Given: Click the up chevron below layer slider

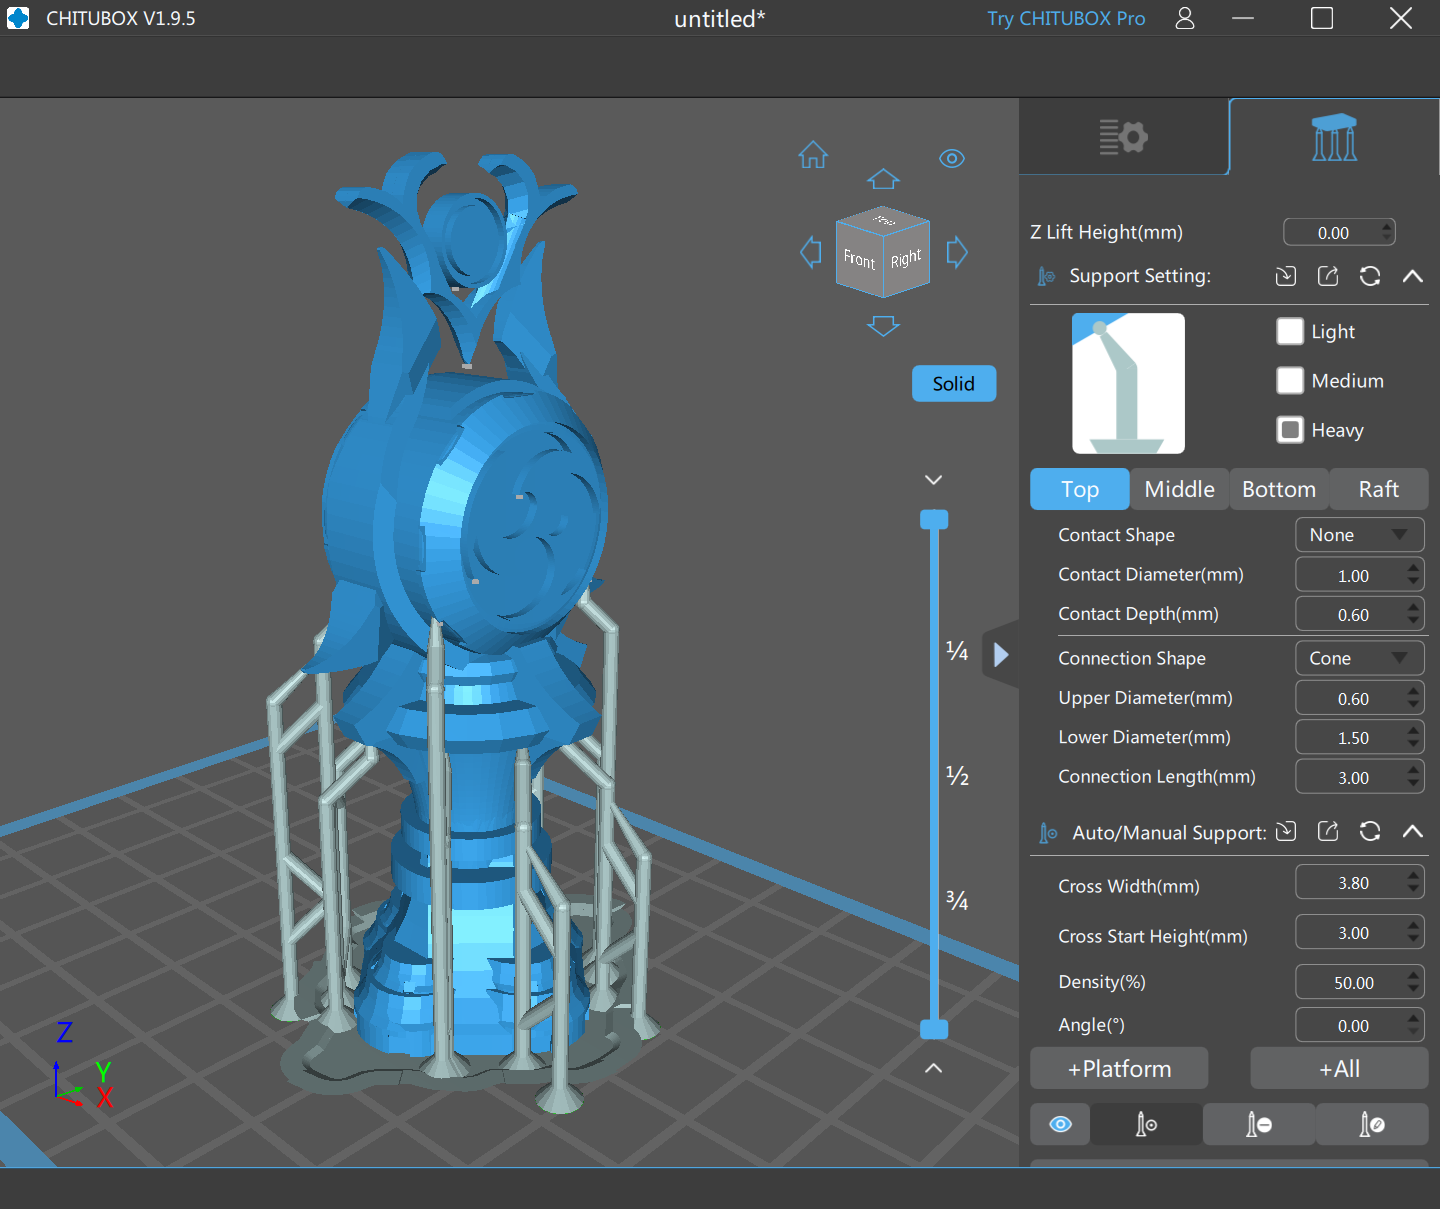Looking at the screenshot, I should [x=934, y=1068].
